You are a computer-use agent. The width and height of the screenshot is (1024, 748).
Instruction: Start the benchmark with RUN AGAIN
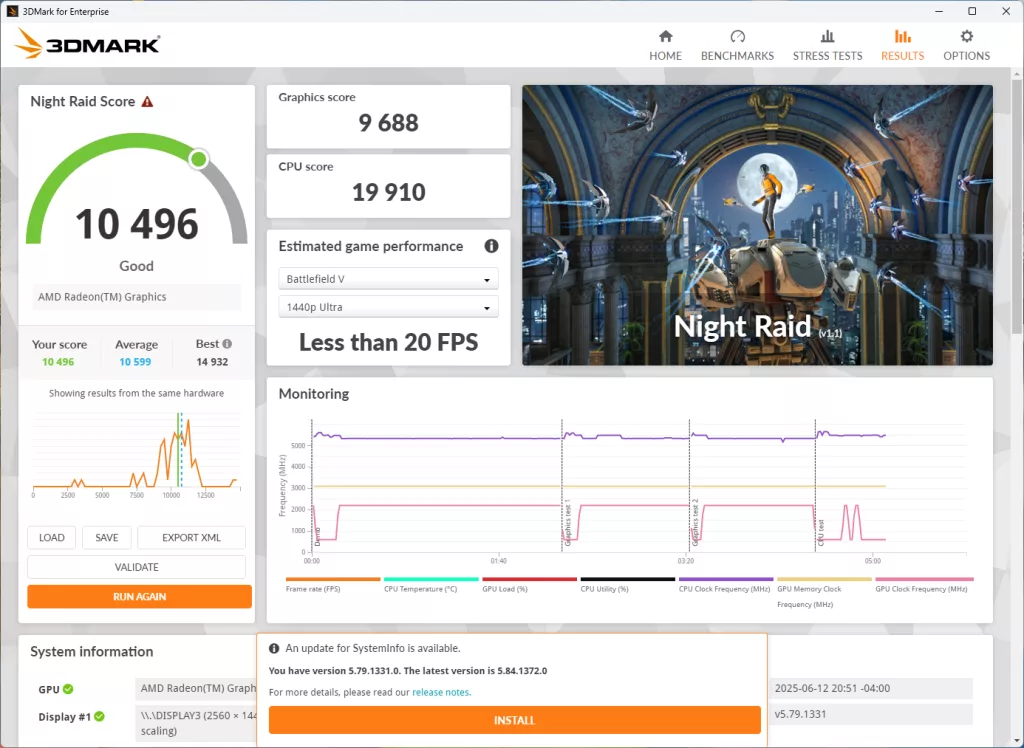(x=140, y=596)
